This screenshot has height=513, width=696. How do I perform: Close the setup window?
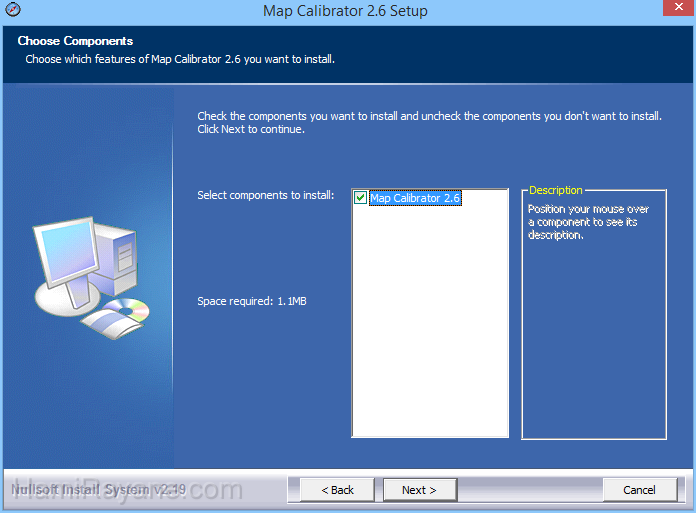coord(679,8)
